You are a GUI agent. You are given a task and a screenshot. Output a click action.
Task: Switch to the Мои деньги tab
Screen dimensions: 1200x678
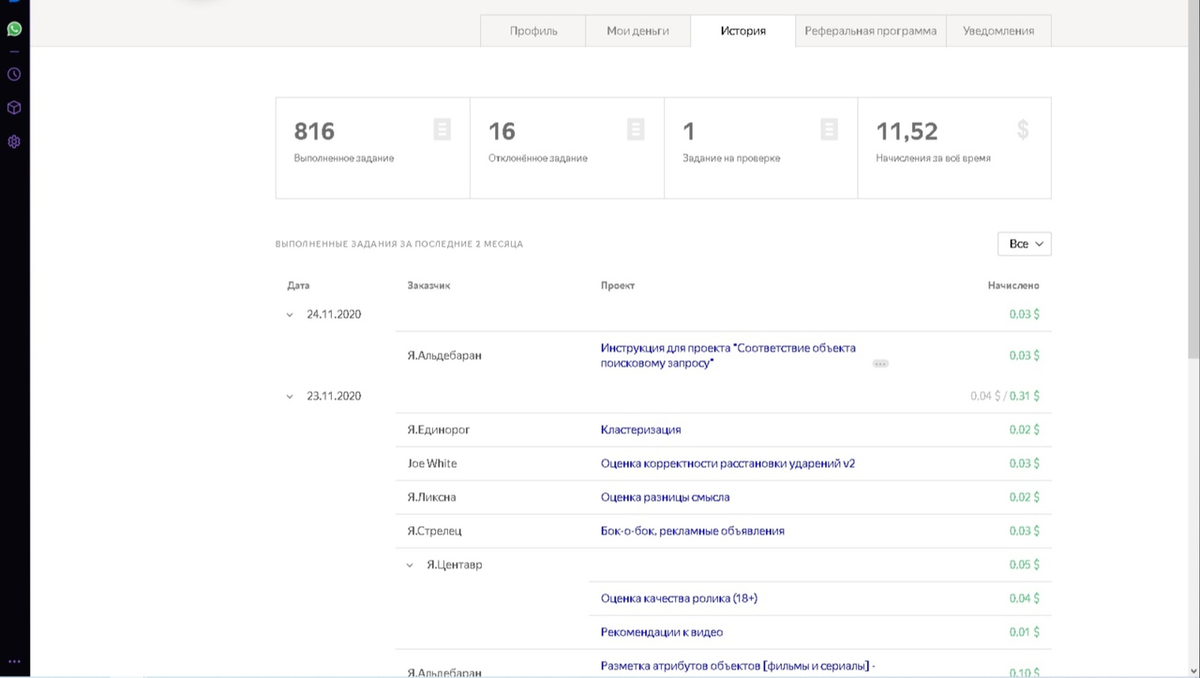pyautogui.click(x=637, y=31)
